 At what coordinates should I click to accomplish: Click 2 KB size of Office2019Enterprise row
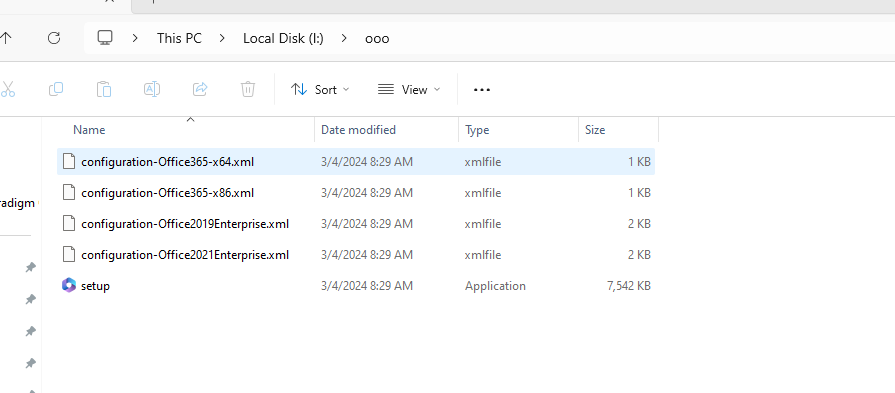639,224
